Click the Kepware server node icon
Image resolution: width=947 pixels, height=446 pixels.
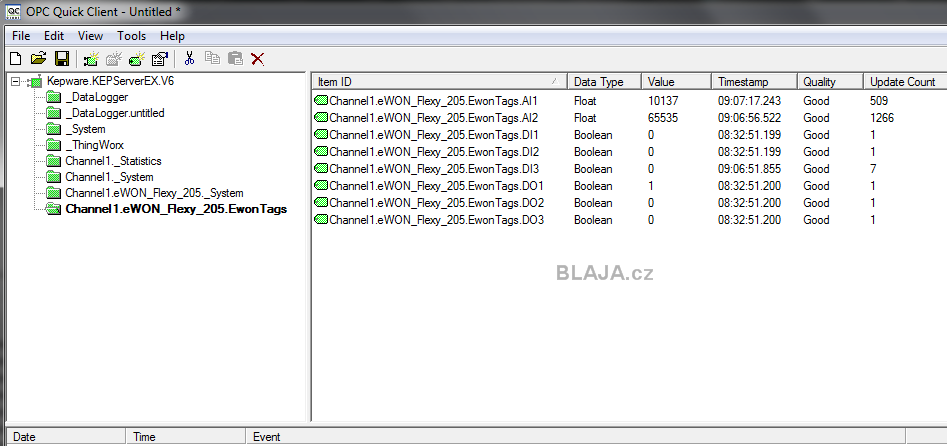pos(35,81)
